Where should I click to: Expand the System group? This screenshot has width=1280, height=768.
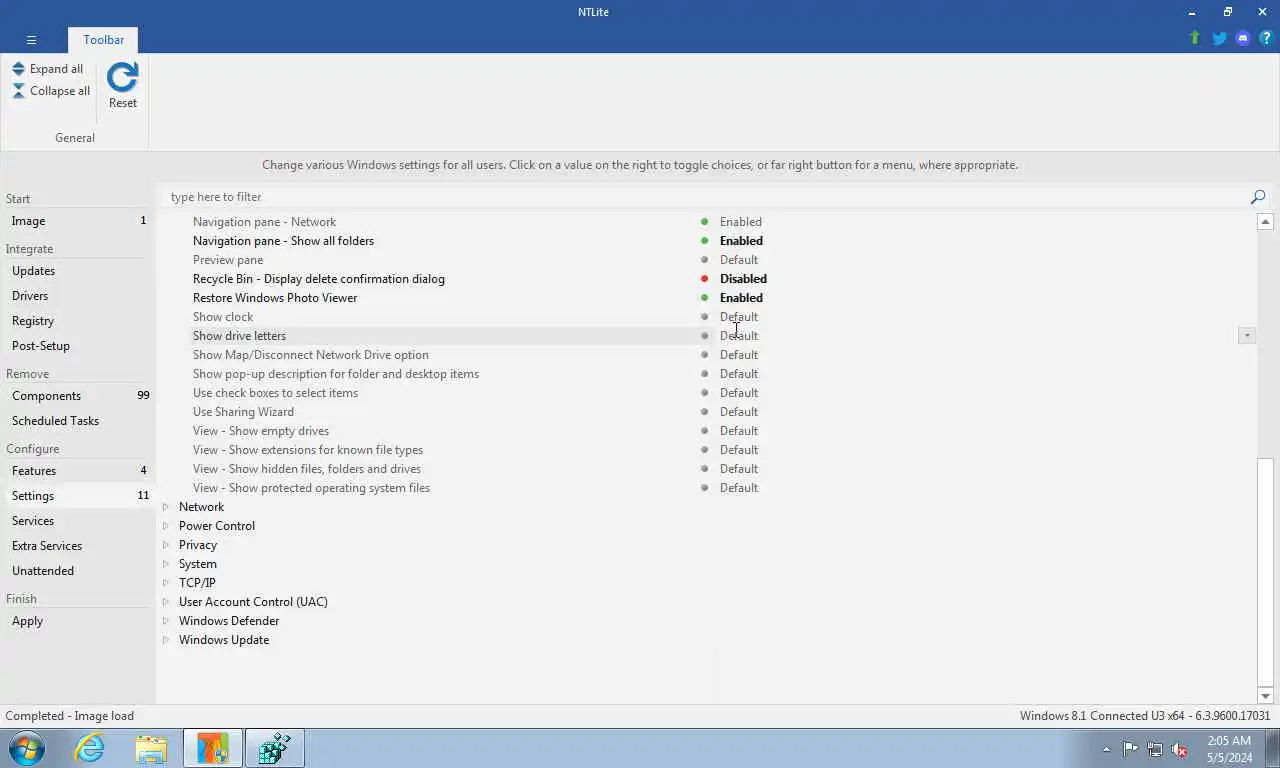point(166,564)
